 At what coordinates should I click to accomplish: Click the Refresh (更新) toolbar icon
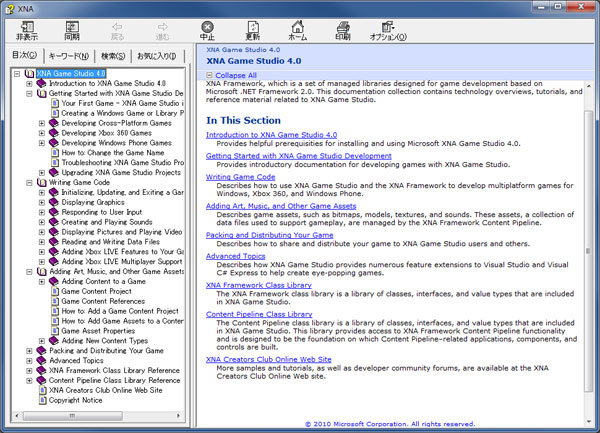[253, 27]
